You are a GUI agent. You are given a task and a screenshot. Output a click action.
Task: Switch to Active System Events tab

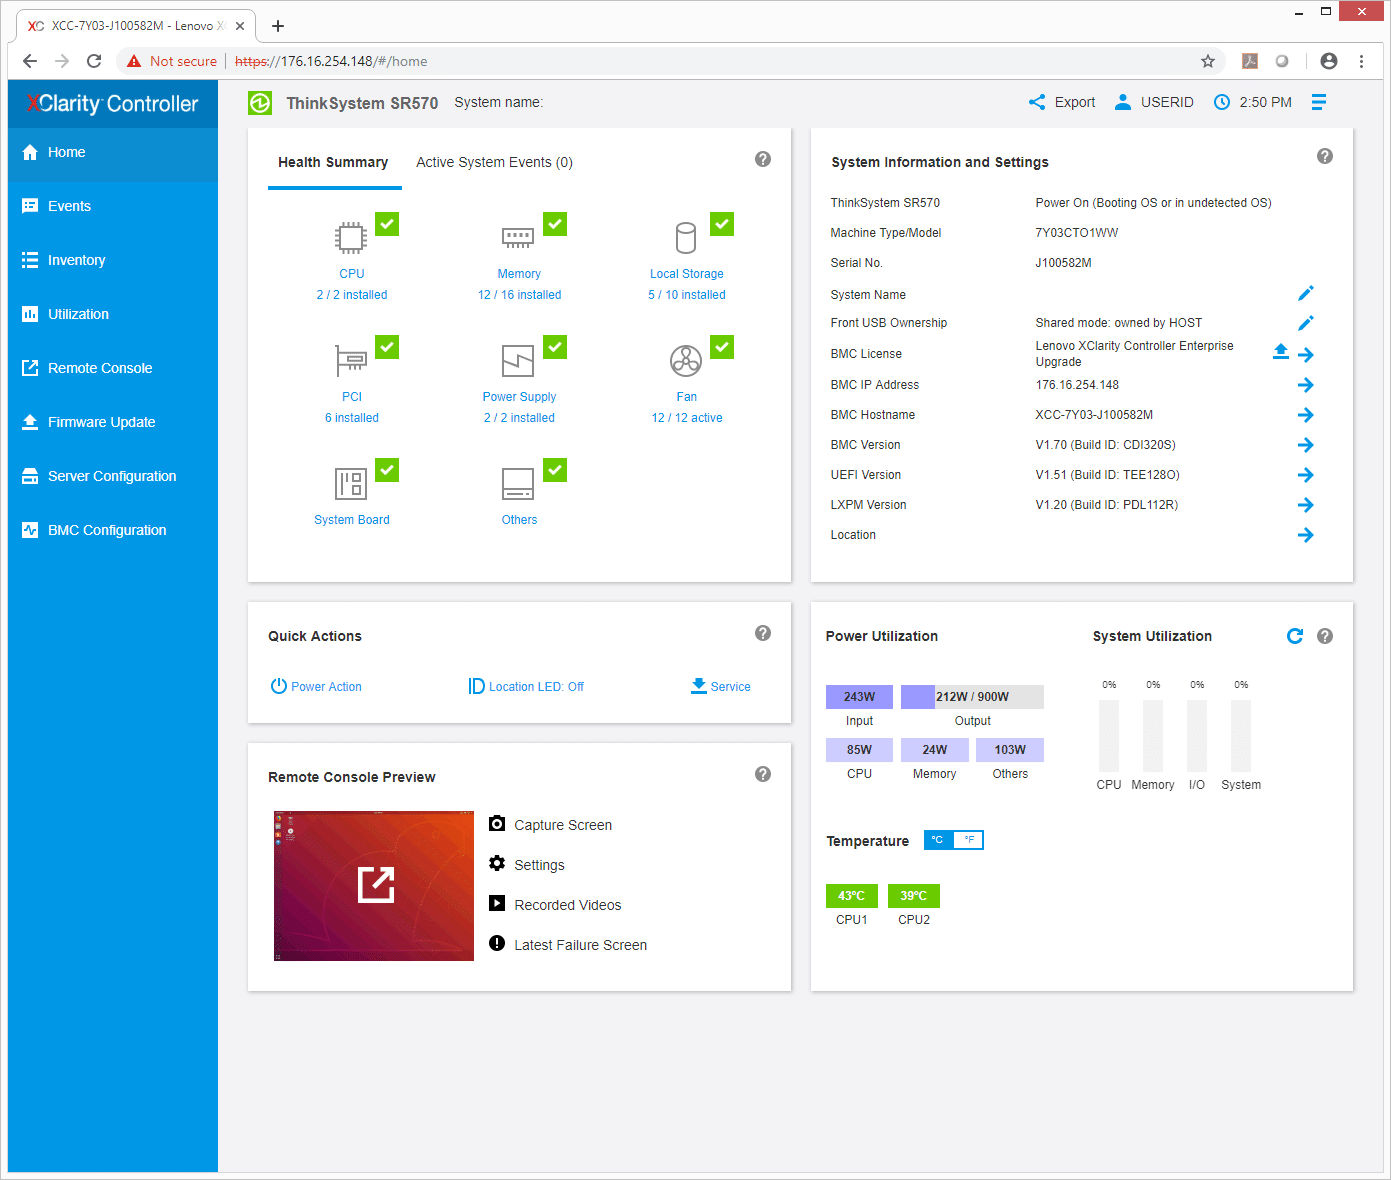point(494,162)
